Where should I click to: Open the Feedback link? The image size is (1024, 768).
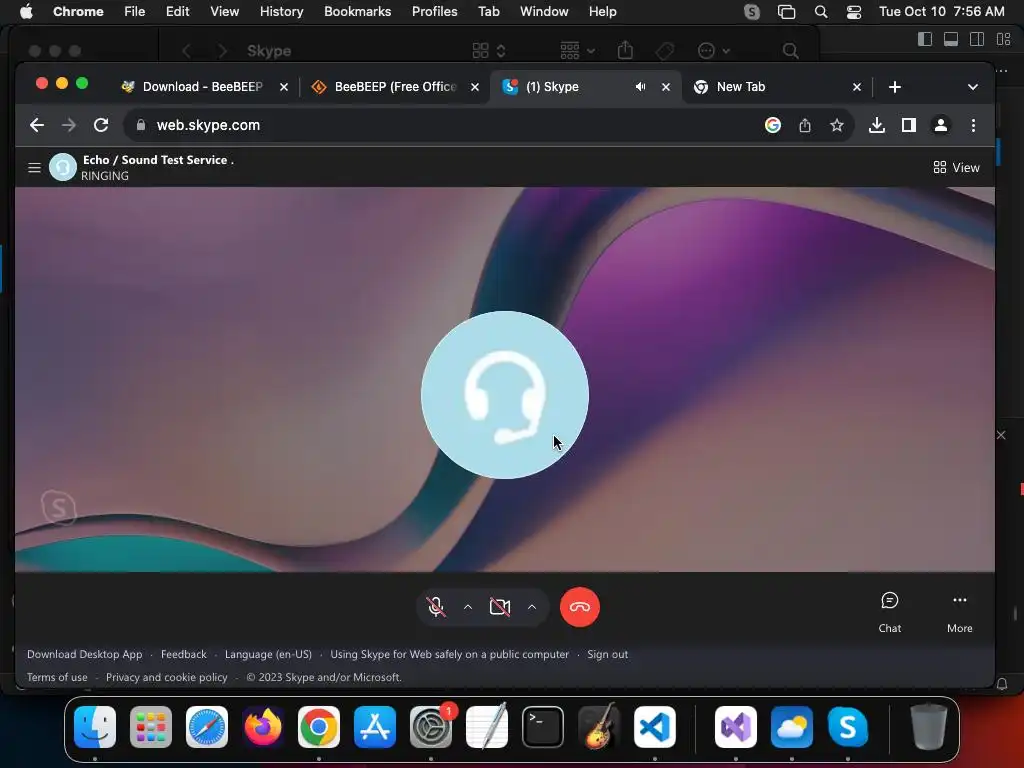(184, 654)
